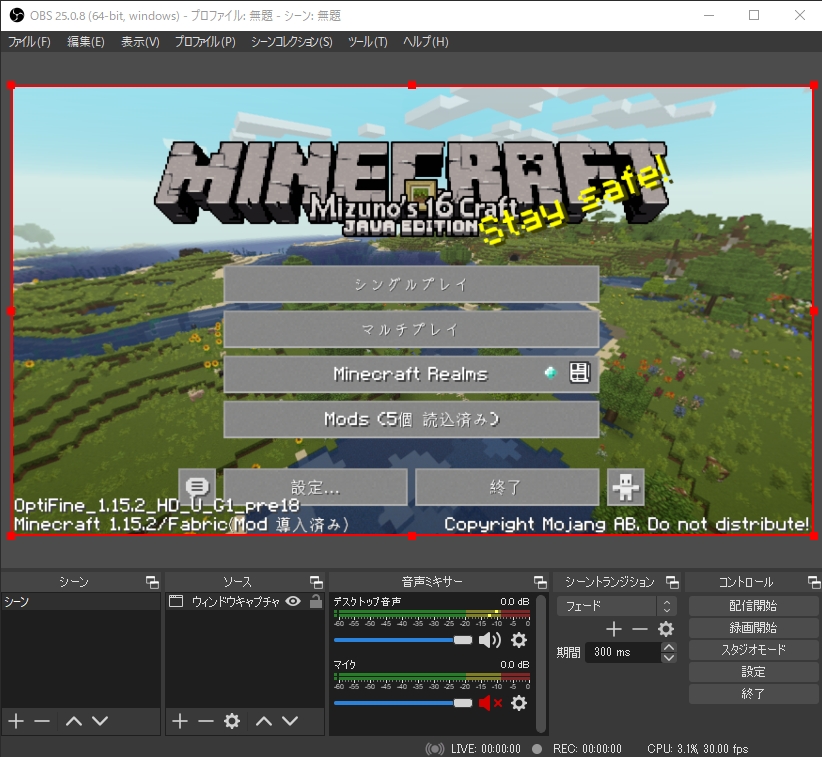
Task: Click Mods (5個 読込済み) button
Action: coord(411,419)
